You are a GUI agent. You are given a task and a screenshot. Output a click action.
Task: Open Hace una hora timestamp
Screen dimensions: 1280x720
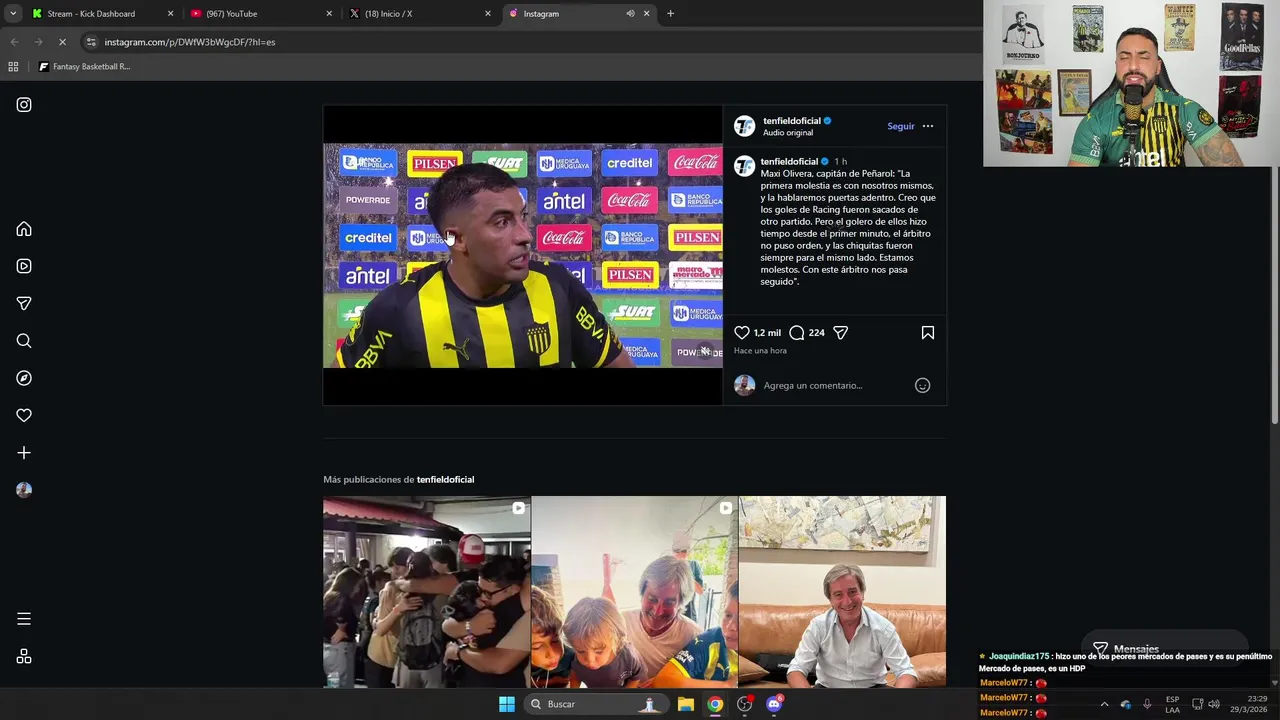click(760, 351)
